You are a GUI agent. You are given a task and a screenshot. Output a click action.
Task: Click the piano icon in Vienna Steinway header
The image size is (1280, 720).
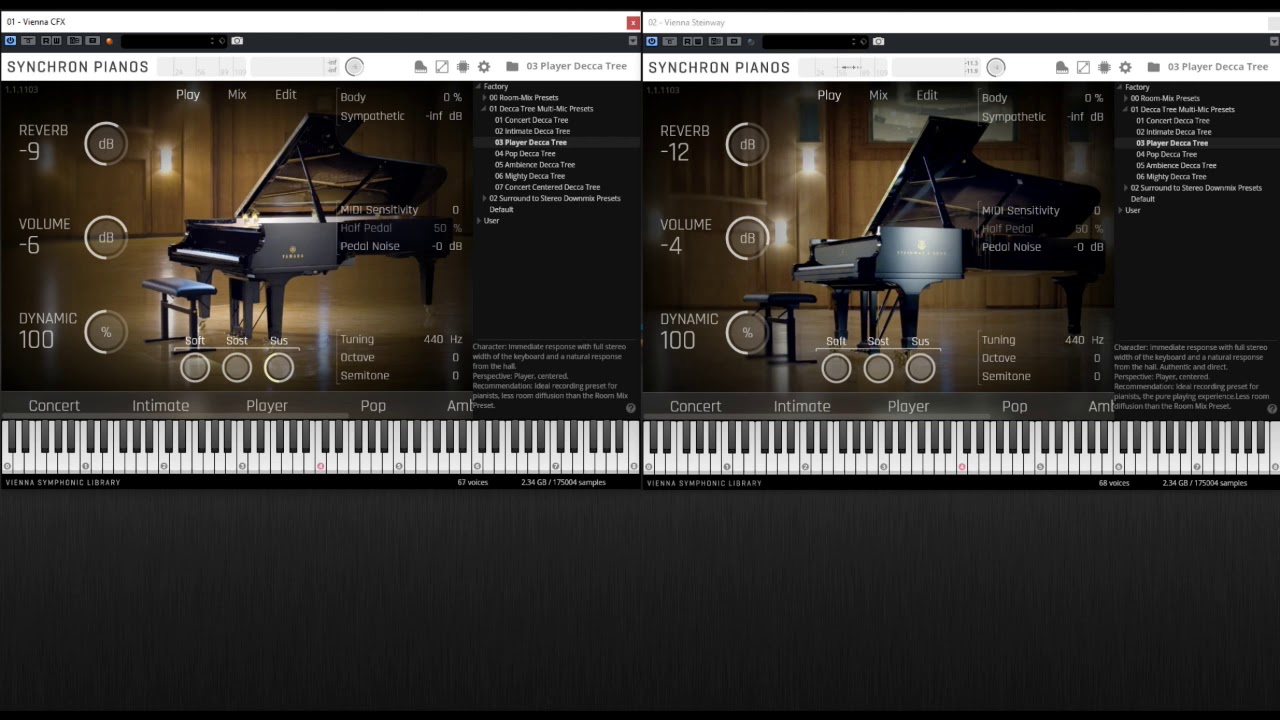(1062, 67)
